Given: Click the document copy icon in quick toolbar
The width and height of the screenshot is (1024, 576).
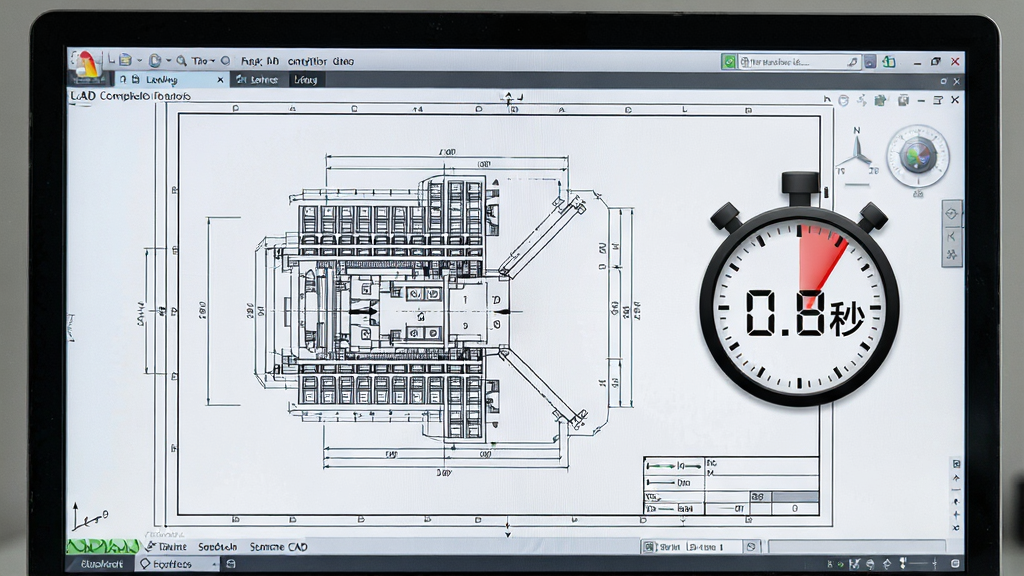Looking at the screenshot, I should 155,61.
